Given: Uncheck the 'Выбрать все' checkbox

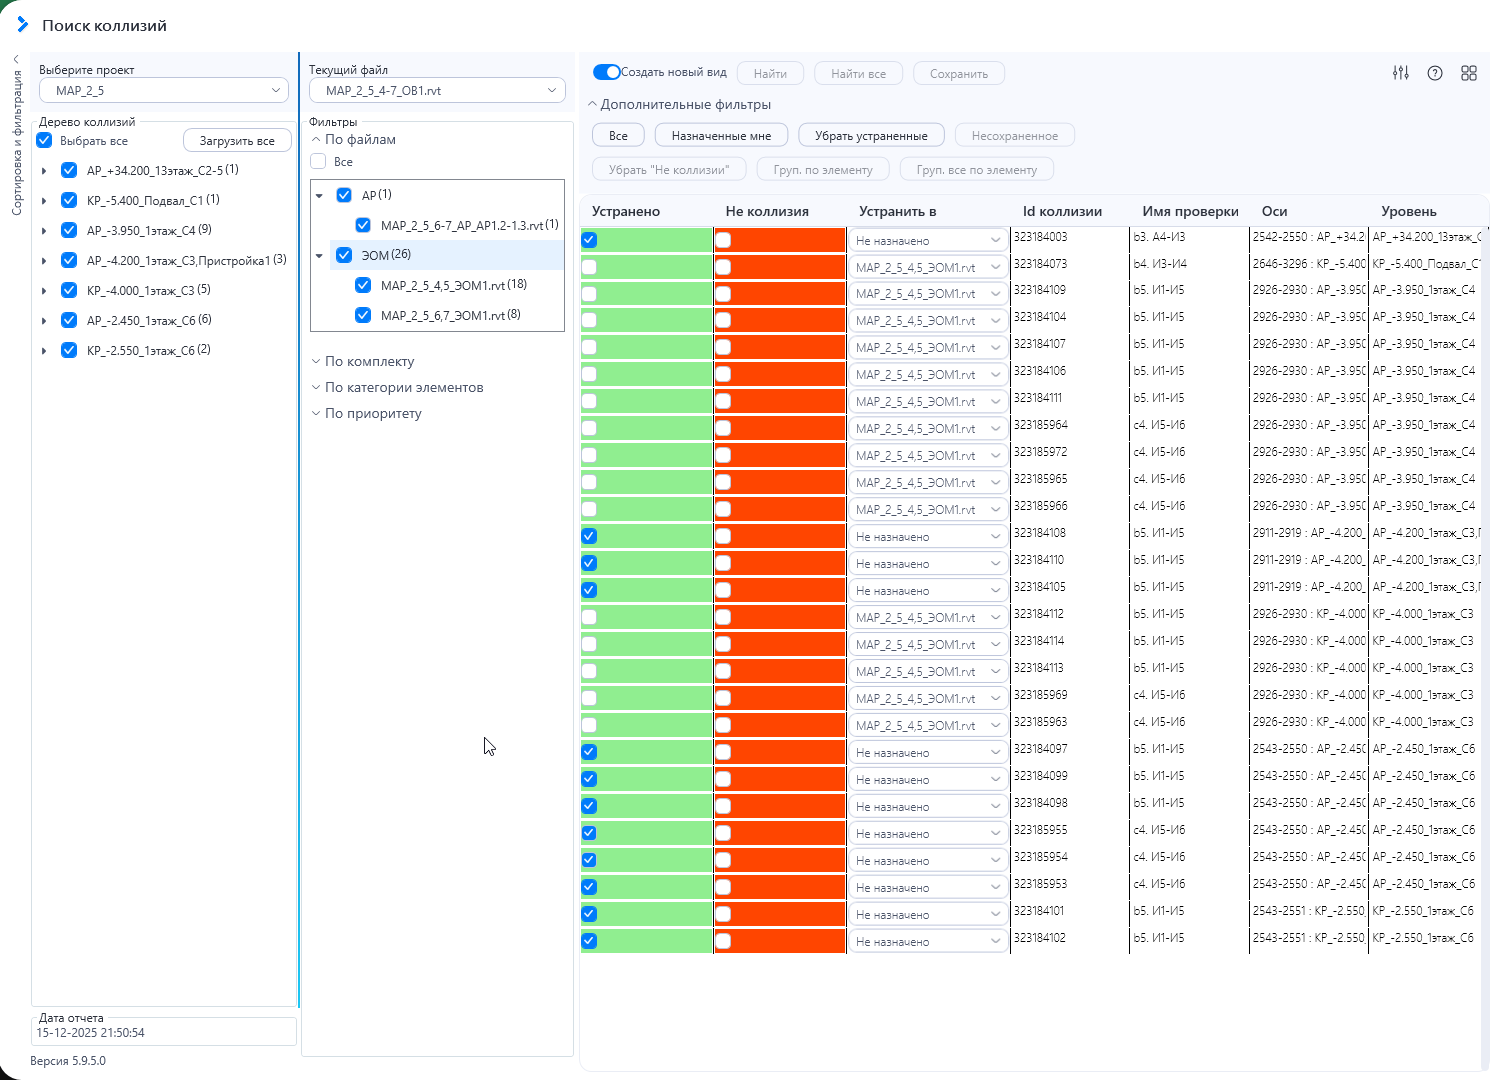Looking at the screenshot, I should click(45, 140).
